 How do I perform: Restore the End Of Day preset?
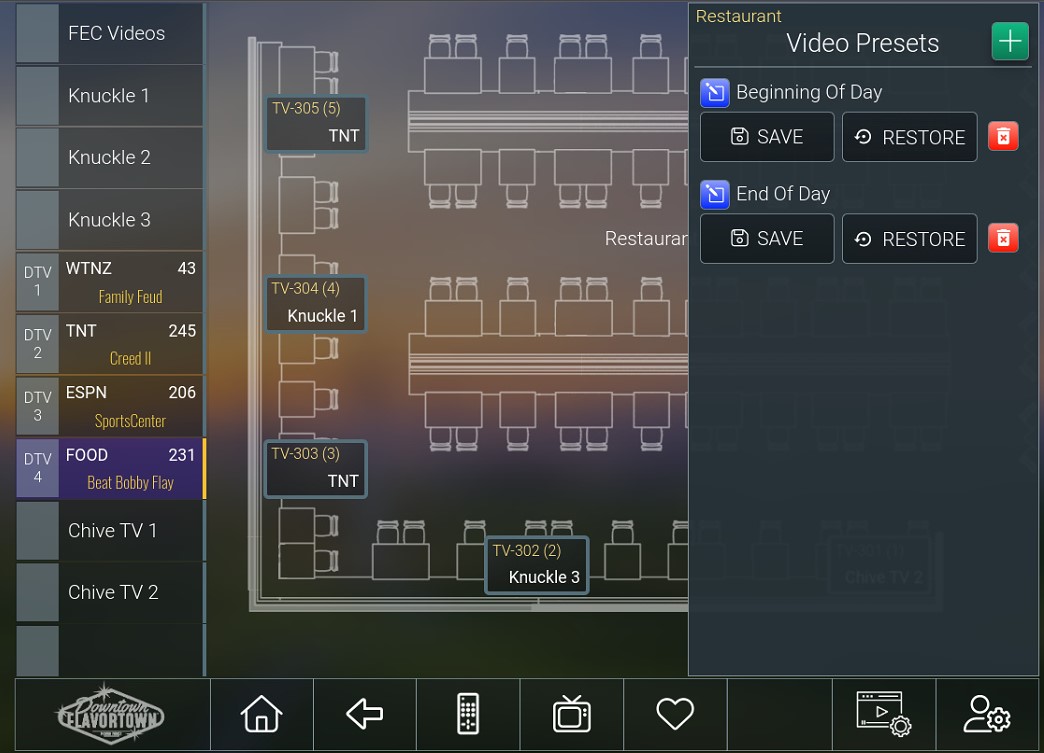910,238
